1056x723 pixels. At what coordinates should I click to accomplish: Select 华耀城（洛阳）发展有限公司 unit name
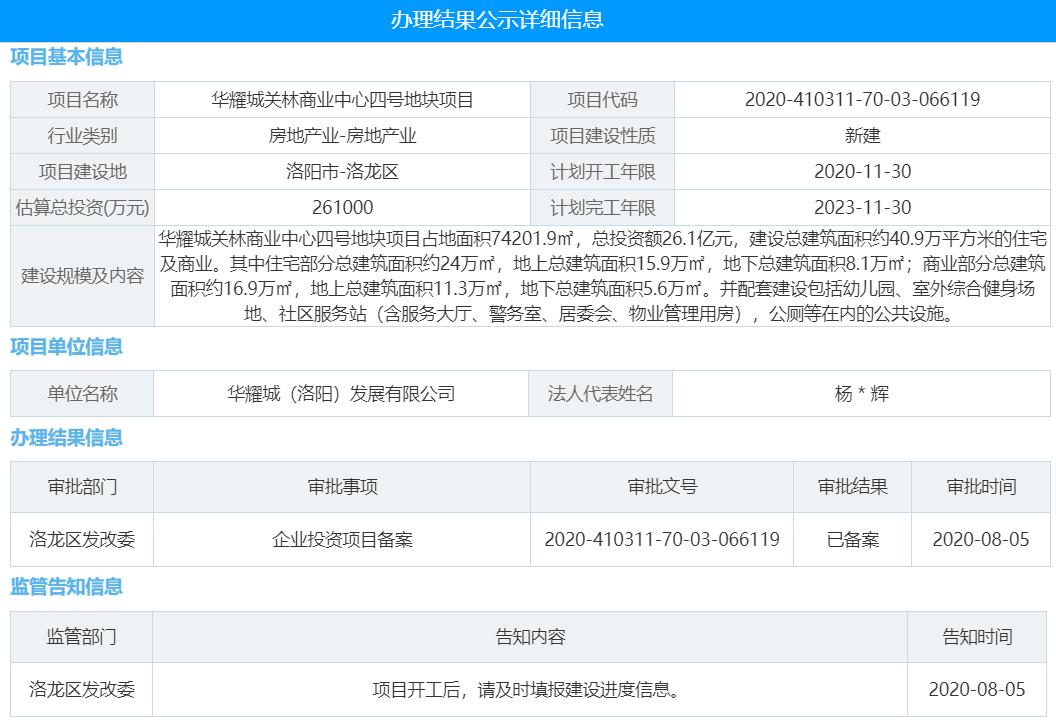point(340,393)
